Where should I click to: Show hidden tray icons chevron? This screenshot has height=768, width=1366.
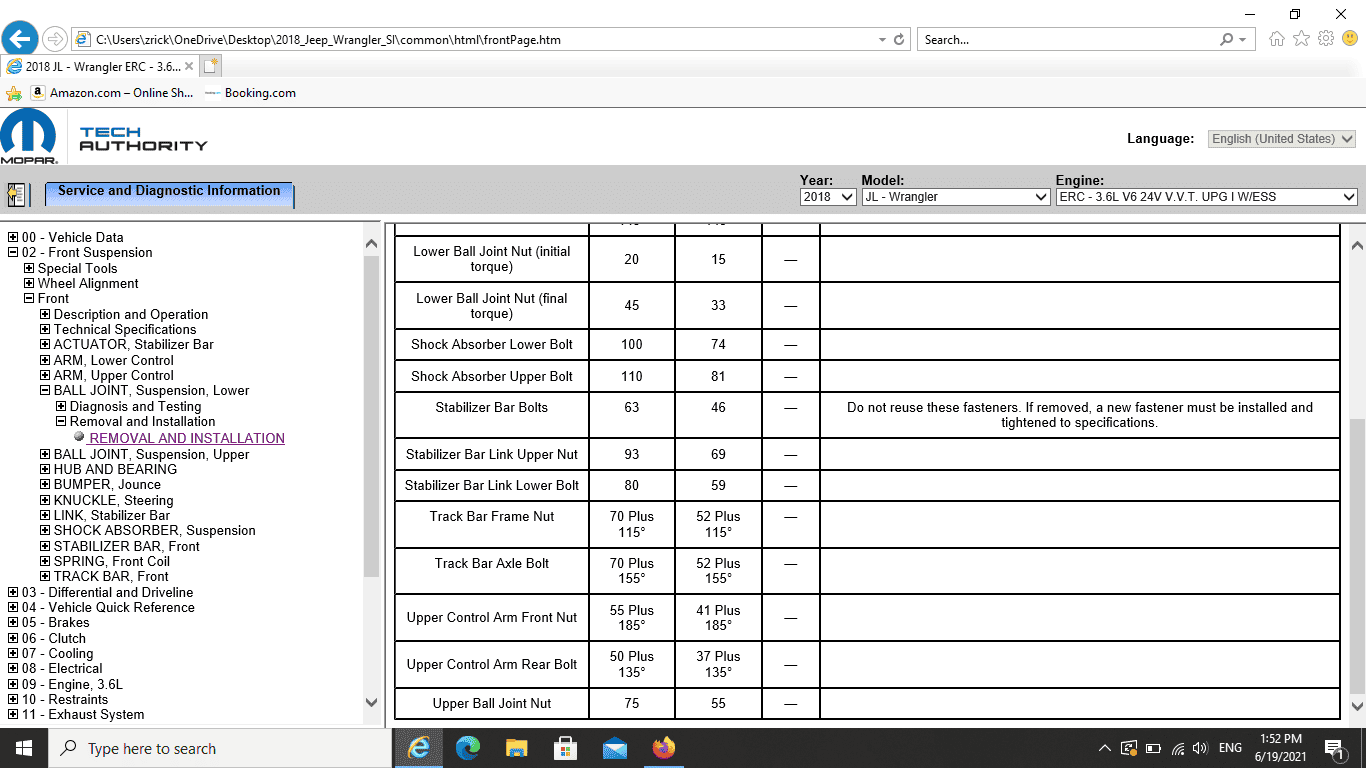(1104, 748)
